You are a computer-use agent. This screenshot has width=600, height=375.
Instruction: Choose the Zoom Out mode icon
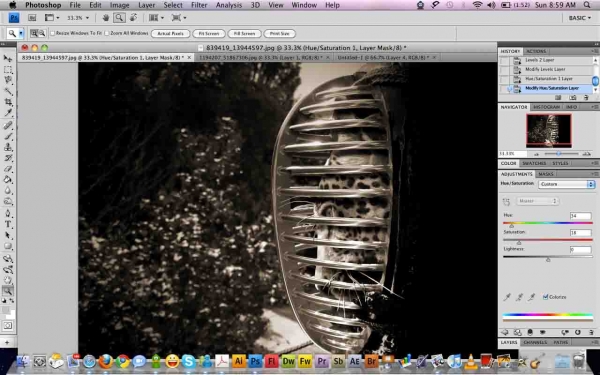pyautogui.click(x=42, y=33)
